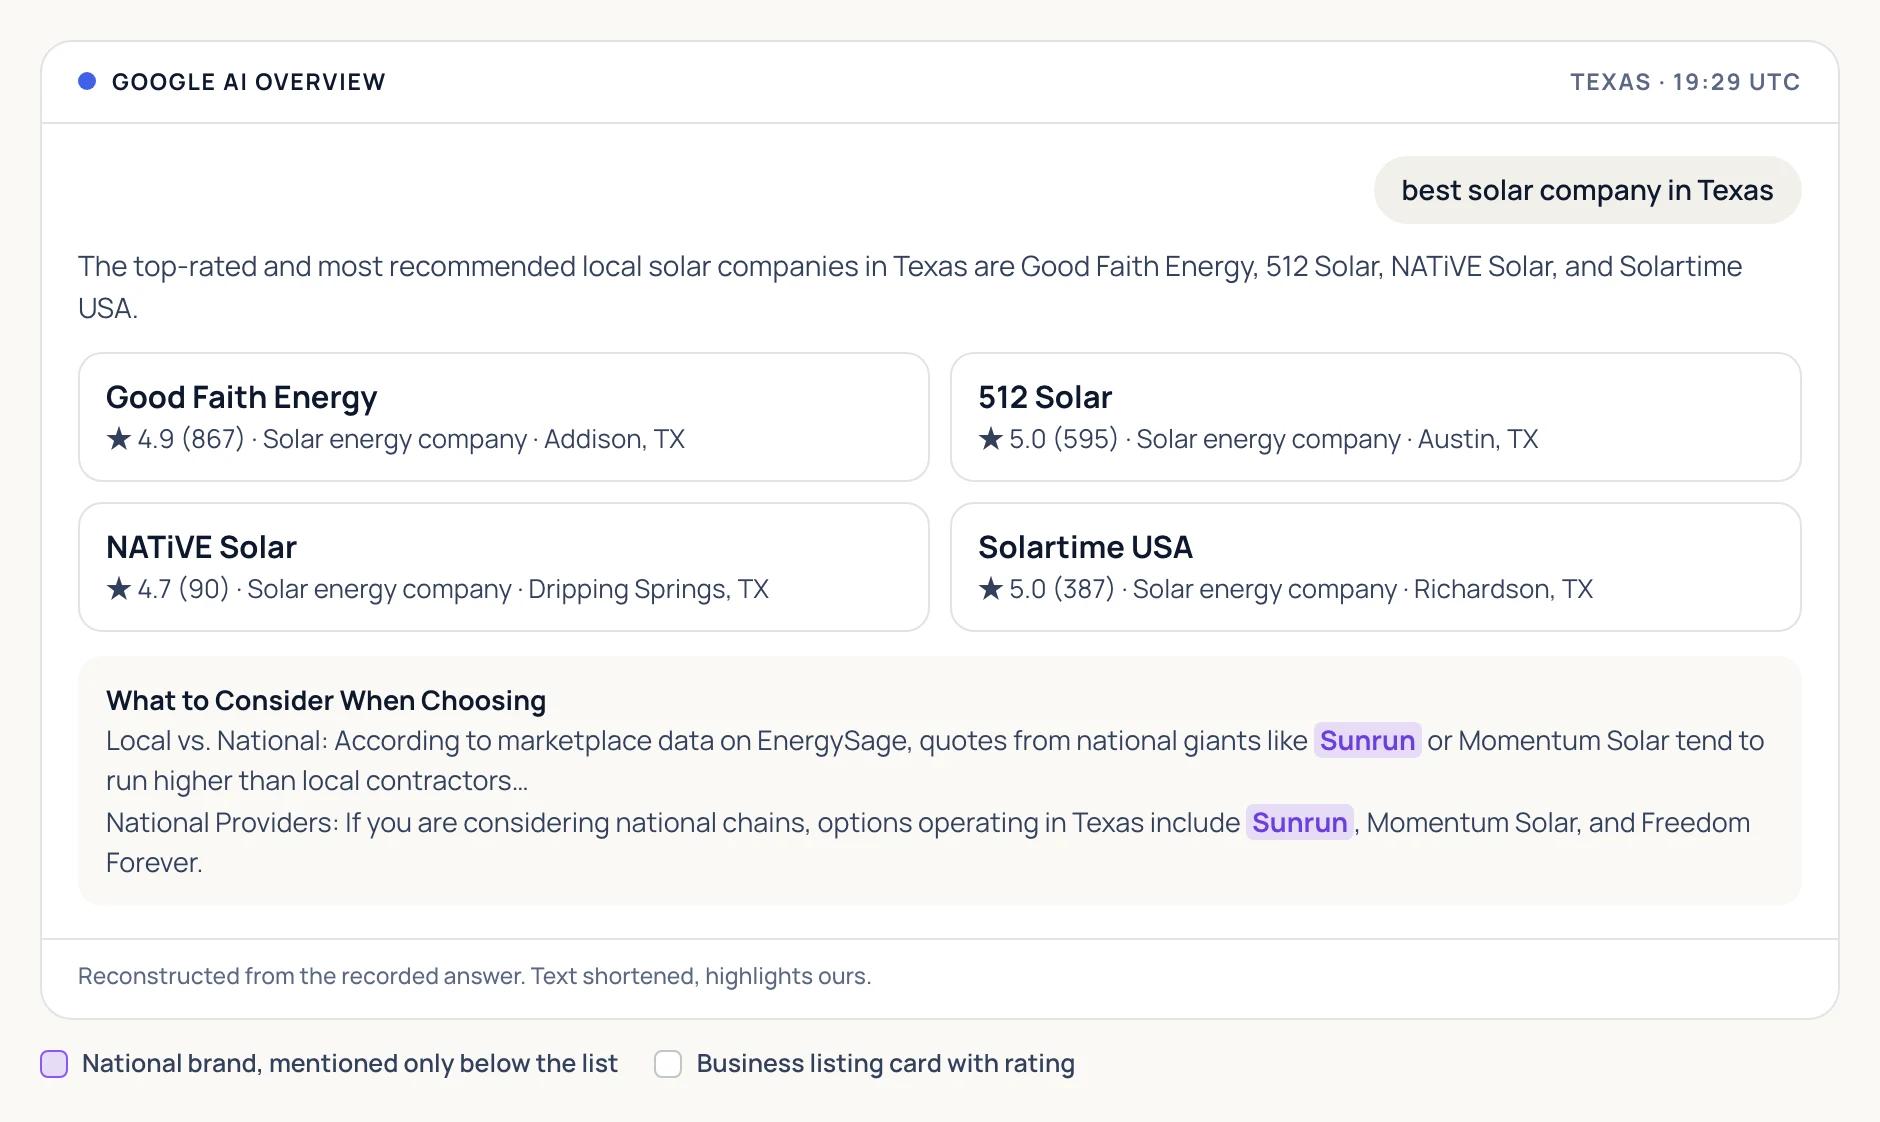Click highlighted Sunrun in Local vs. National line
Viewport: 1880px width, 1122px height.
1367,740
